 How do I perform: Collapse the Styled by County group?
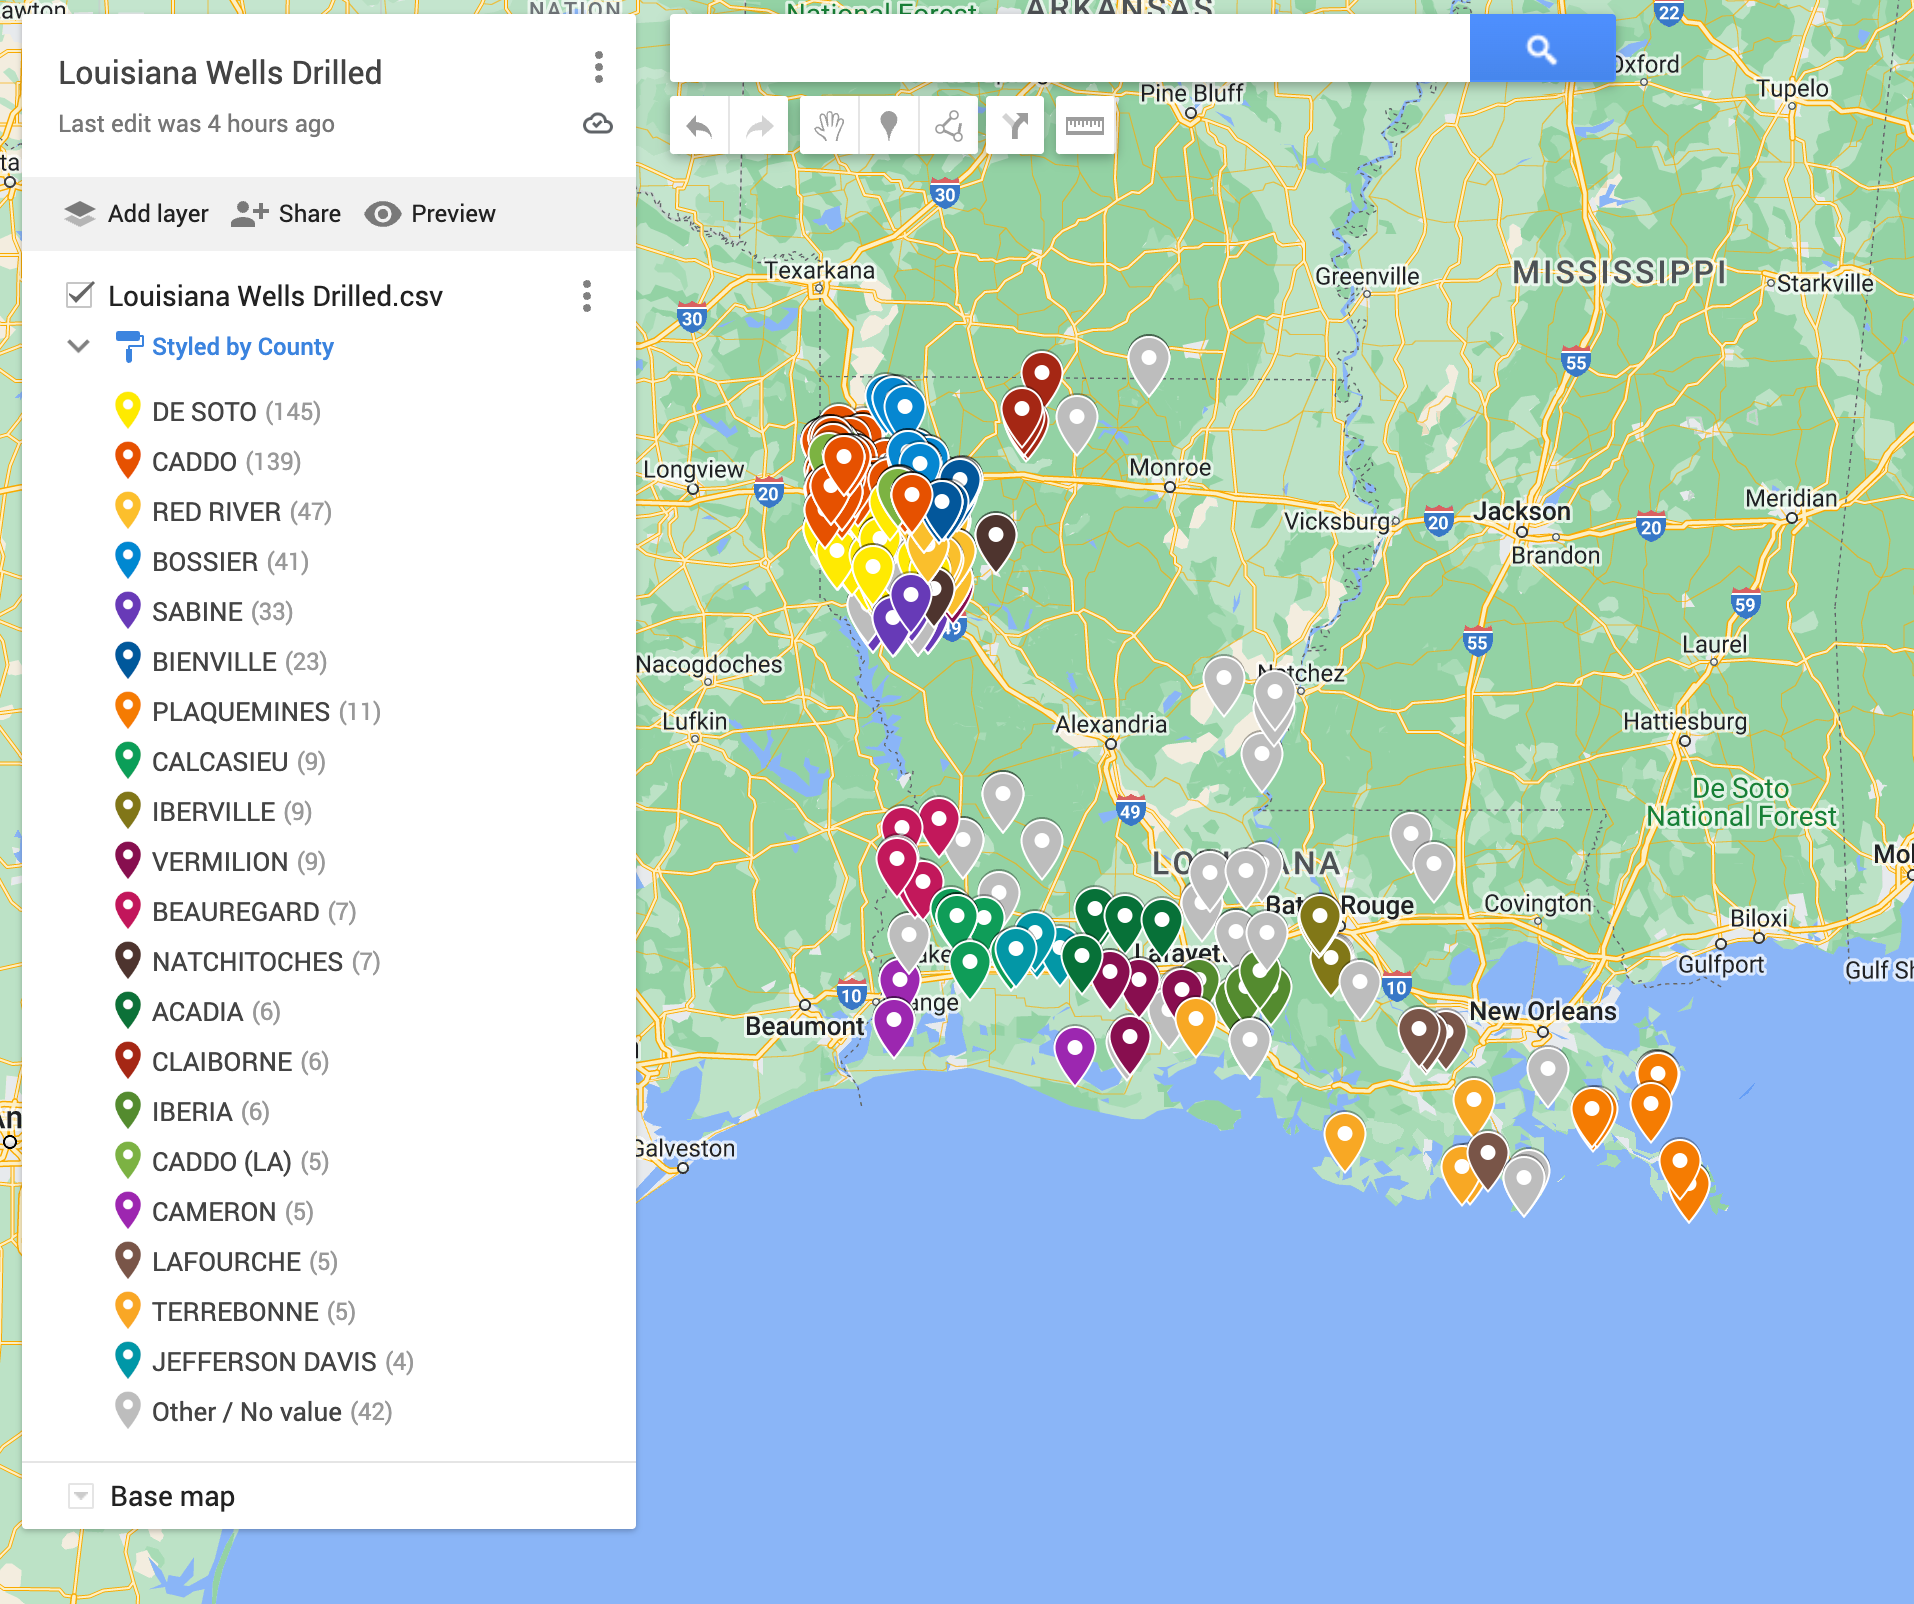(x=78, y=346)
